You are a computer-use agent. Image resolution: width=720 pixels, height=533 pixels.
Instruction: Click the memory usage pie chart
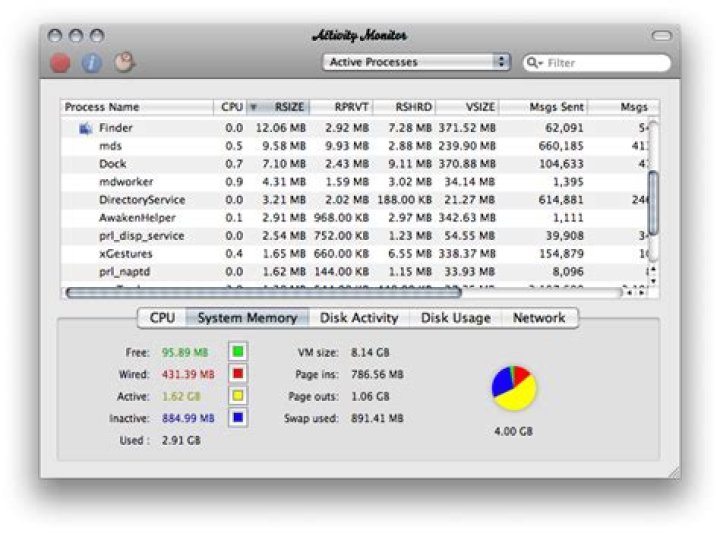514,388
